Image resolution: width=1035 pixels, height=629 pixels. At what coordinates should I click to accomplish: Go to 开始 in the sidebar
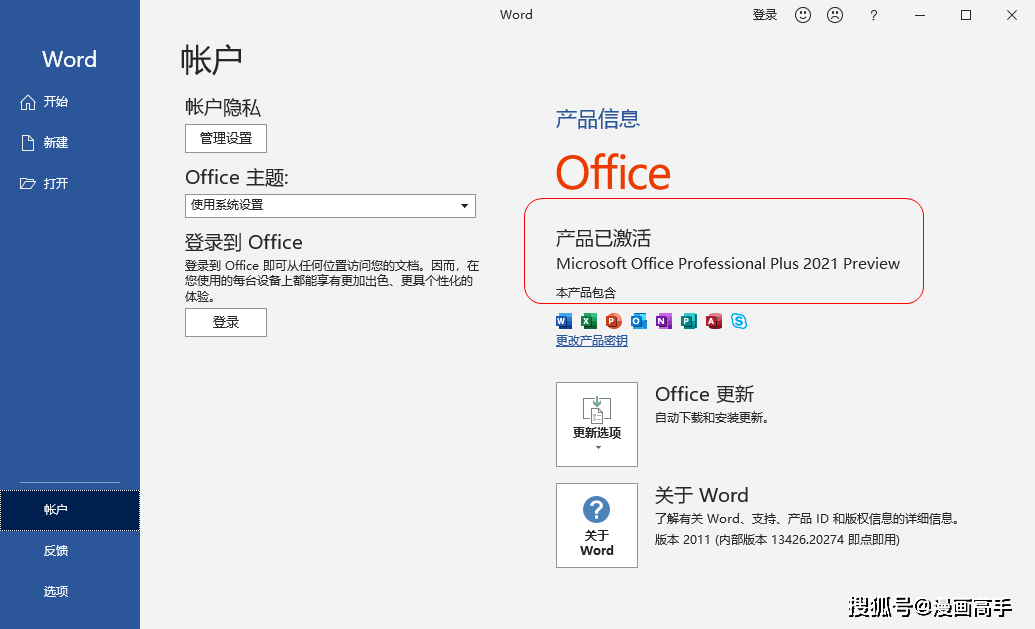(x=55, y=102)
